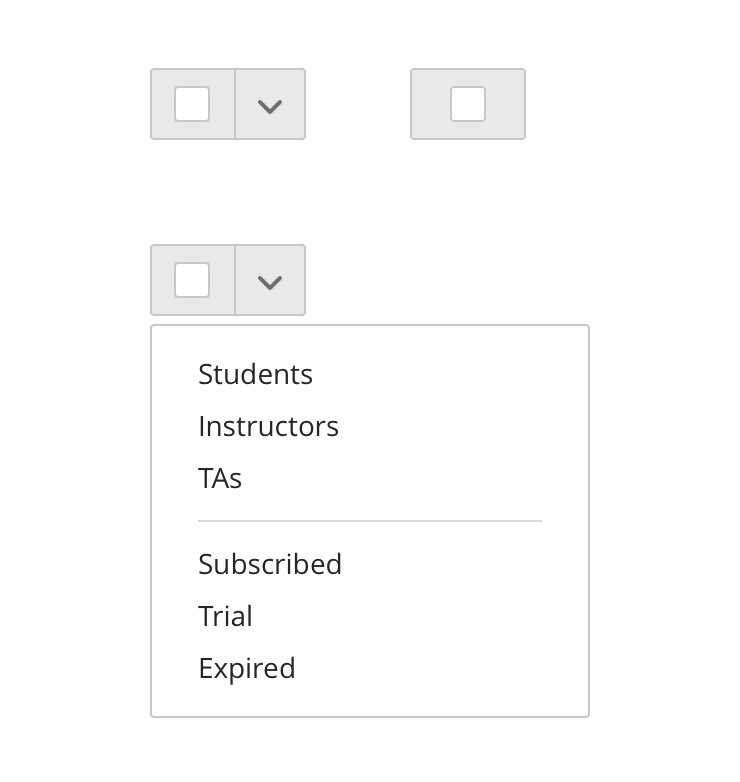Tick the checkbox in the top-left split button
The image size is (740, 782).
coord(192,104)
